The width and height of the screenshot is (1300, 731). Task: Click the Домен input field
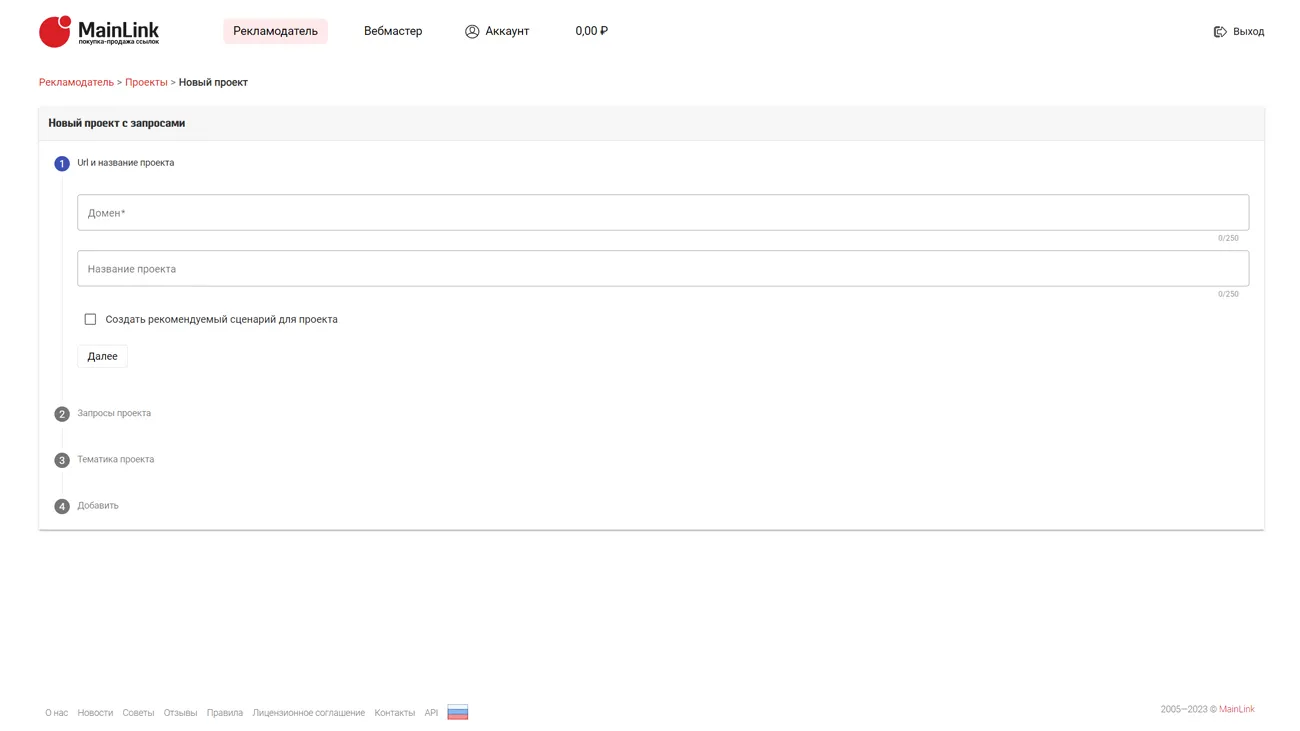[x=663, y=213]
